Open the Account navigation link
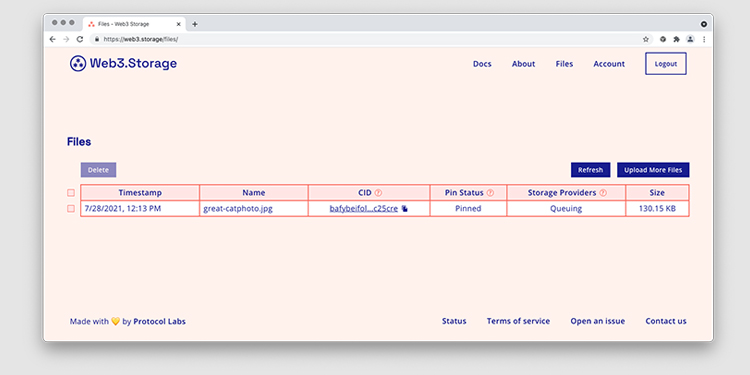This screenshot has height=375, width=750. [x=609, y=64]
